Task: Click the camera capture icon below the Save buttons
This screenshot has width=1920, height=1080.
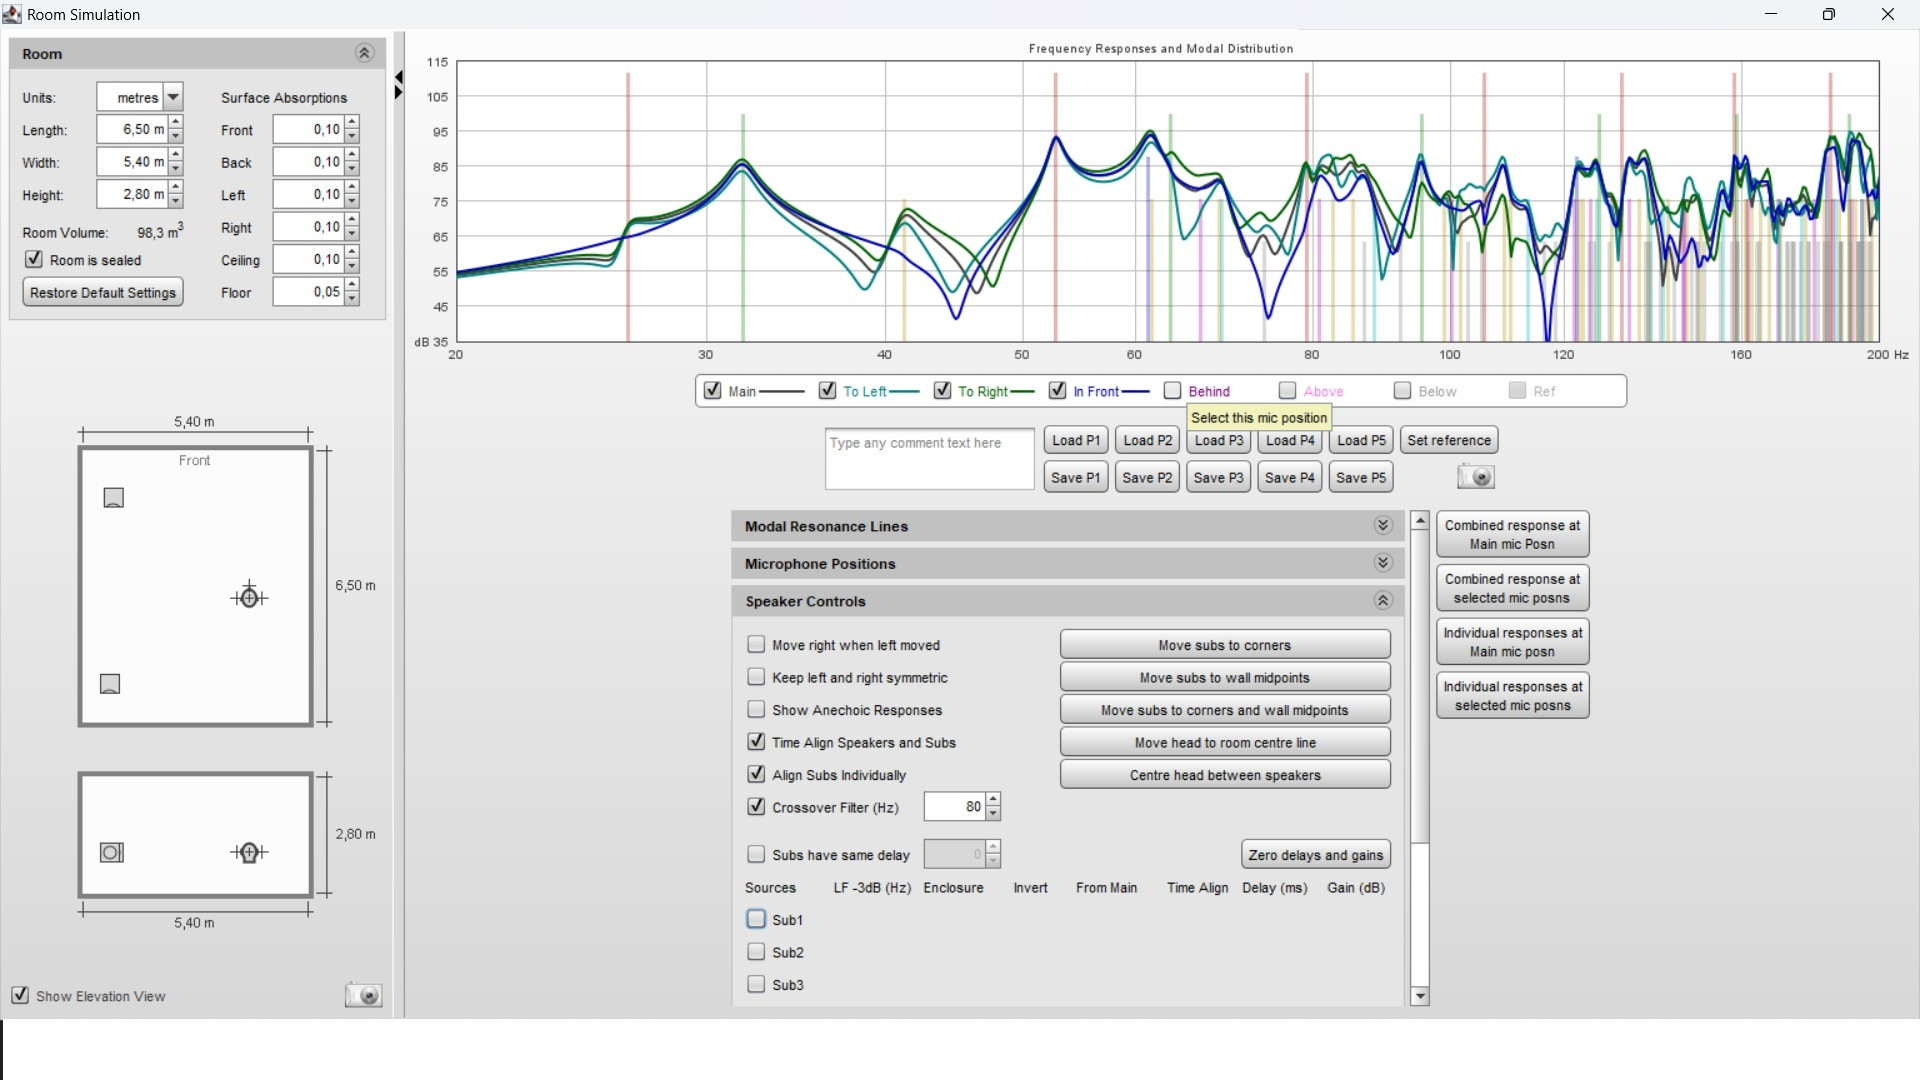Action: coord(1475,477)
